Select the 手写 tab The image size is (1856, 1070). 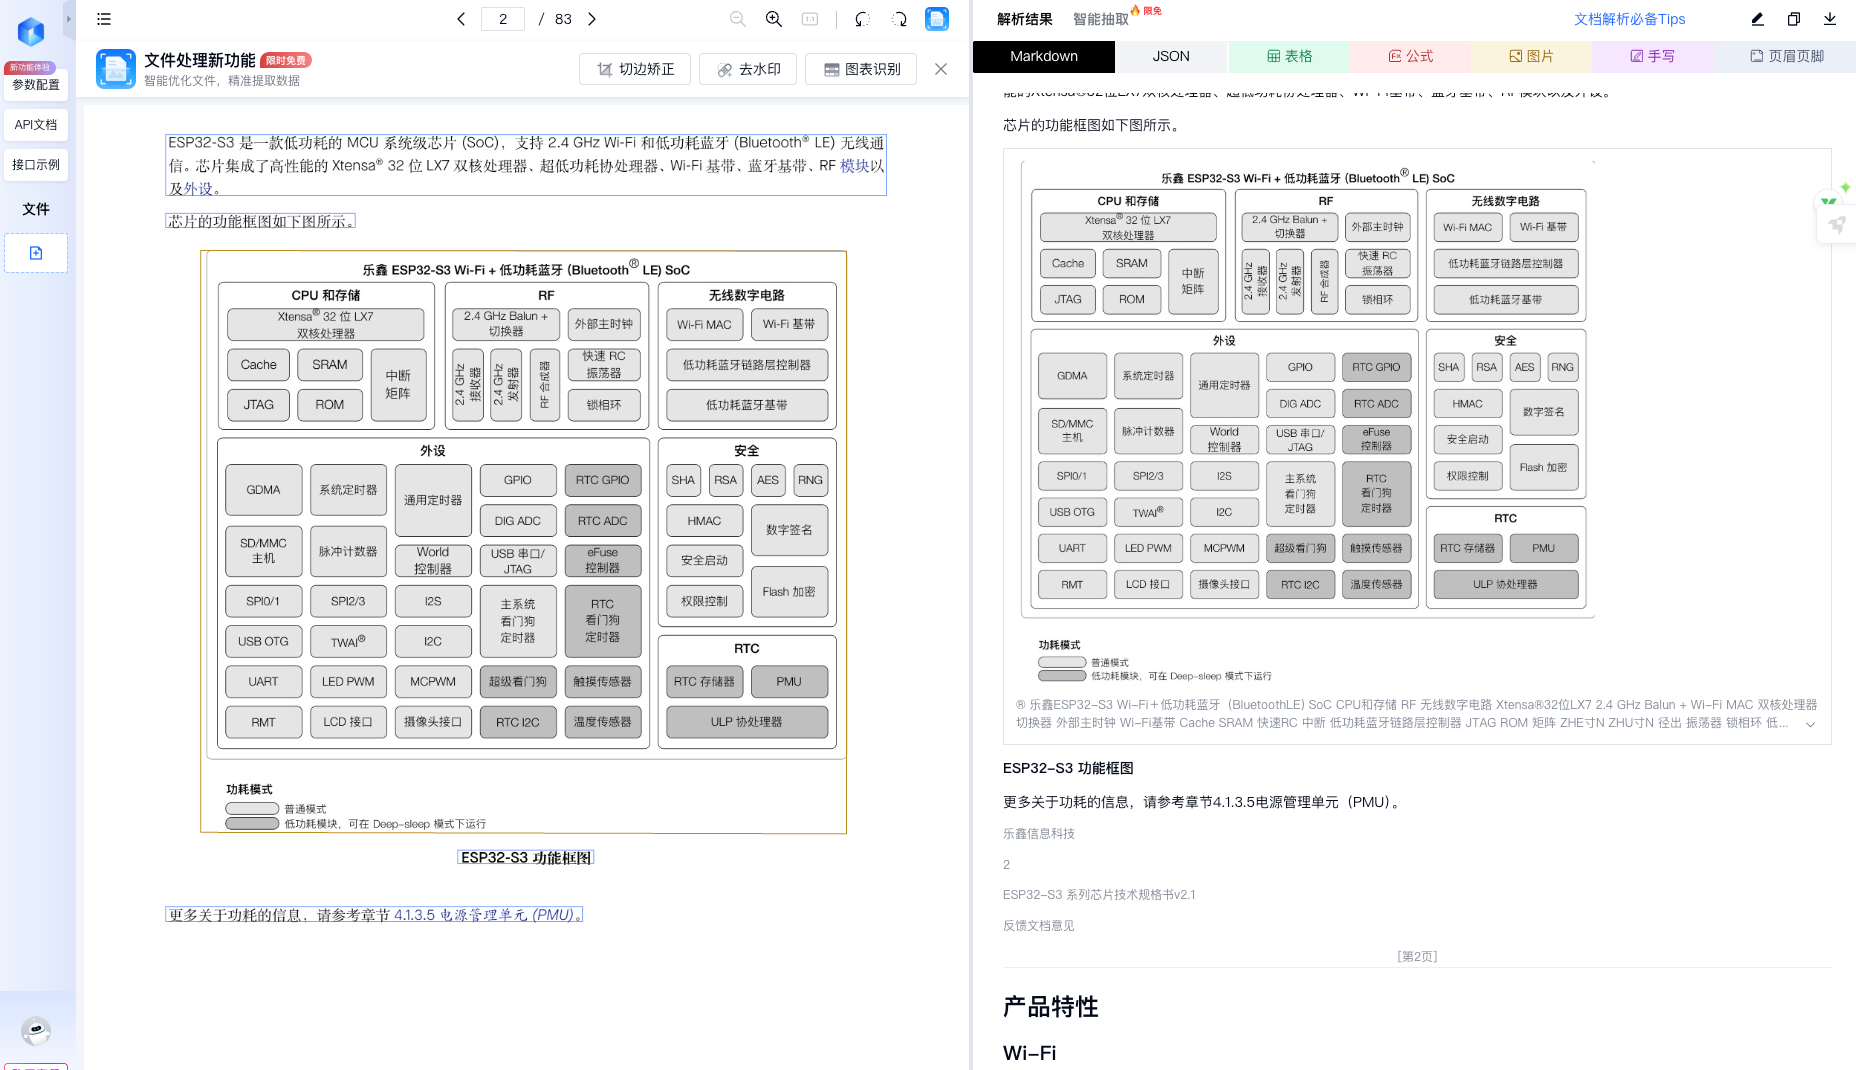(1652, 56)
